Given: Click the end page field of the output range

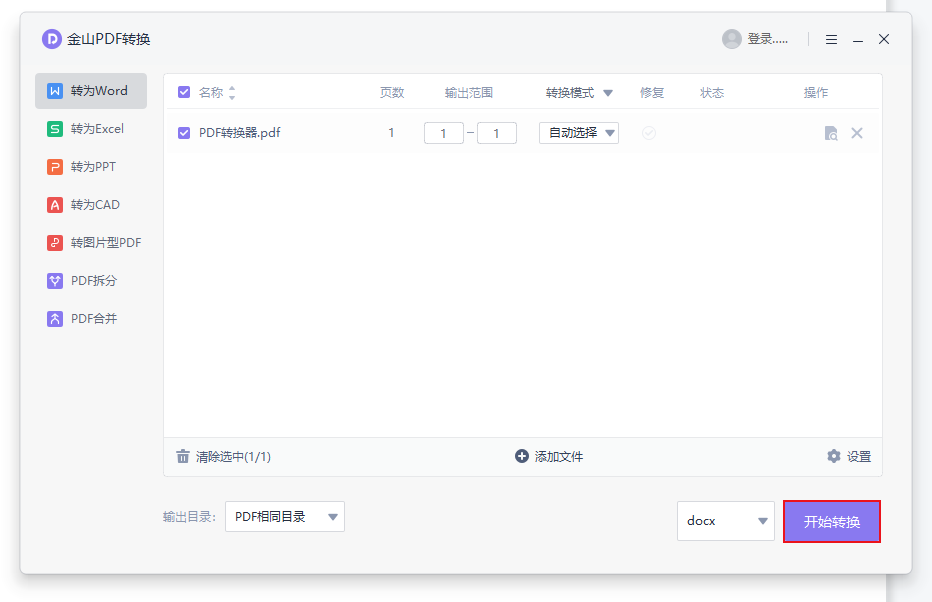Looking at the screenshot, I should click(x=496, y=133).
